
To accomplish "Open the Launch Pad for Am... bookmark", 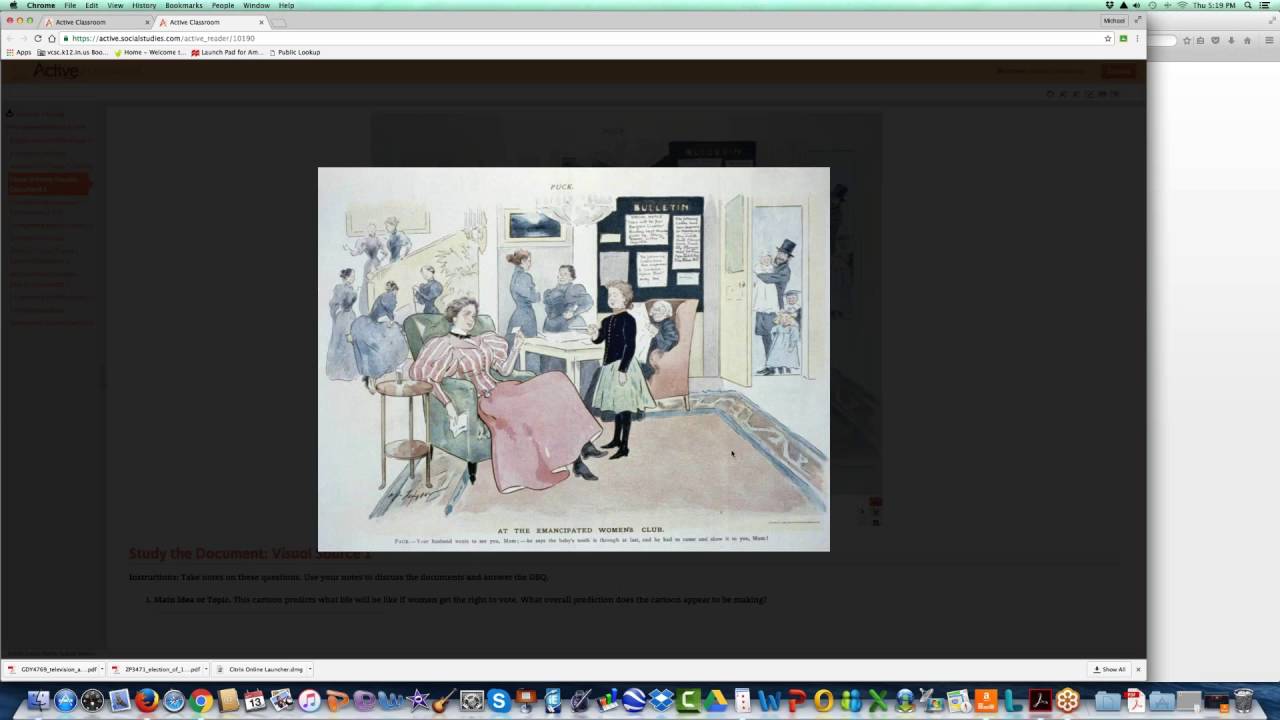I will [x=227, y=52].
